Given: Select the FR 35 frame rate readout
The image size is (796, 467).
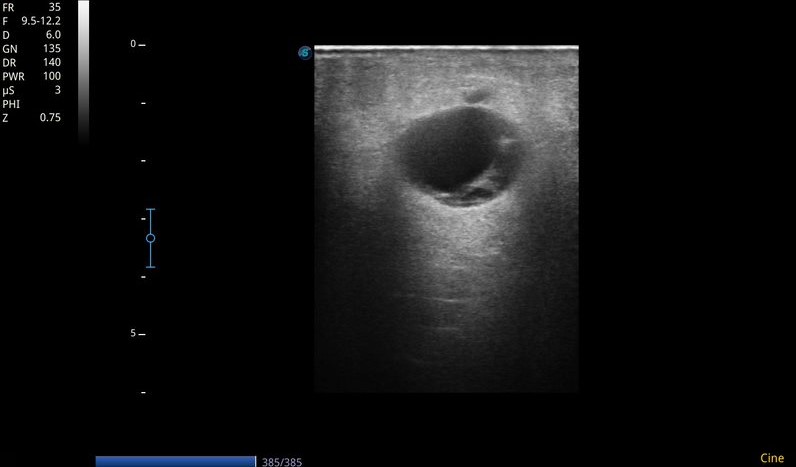Looking at the screenshot, I should [32, 7].
